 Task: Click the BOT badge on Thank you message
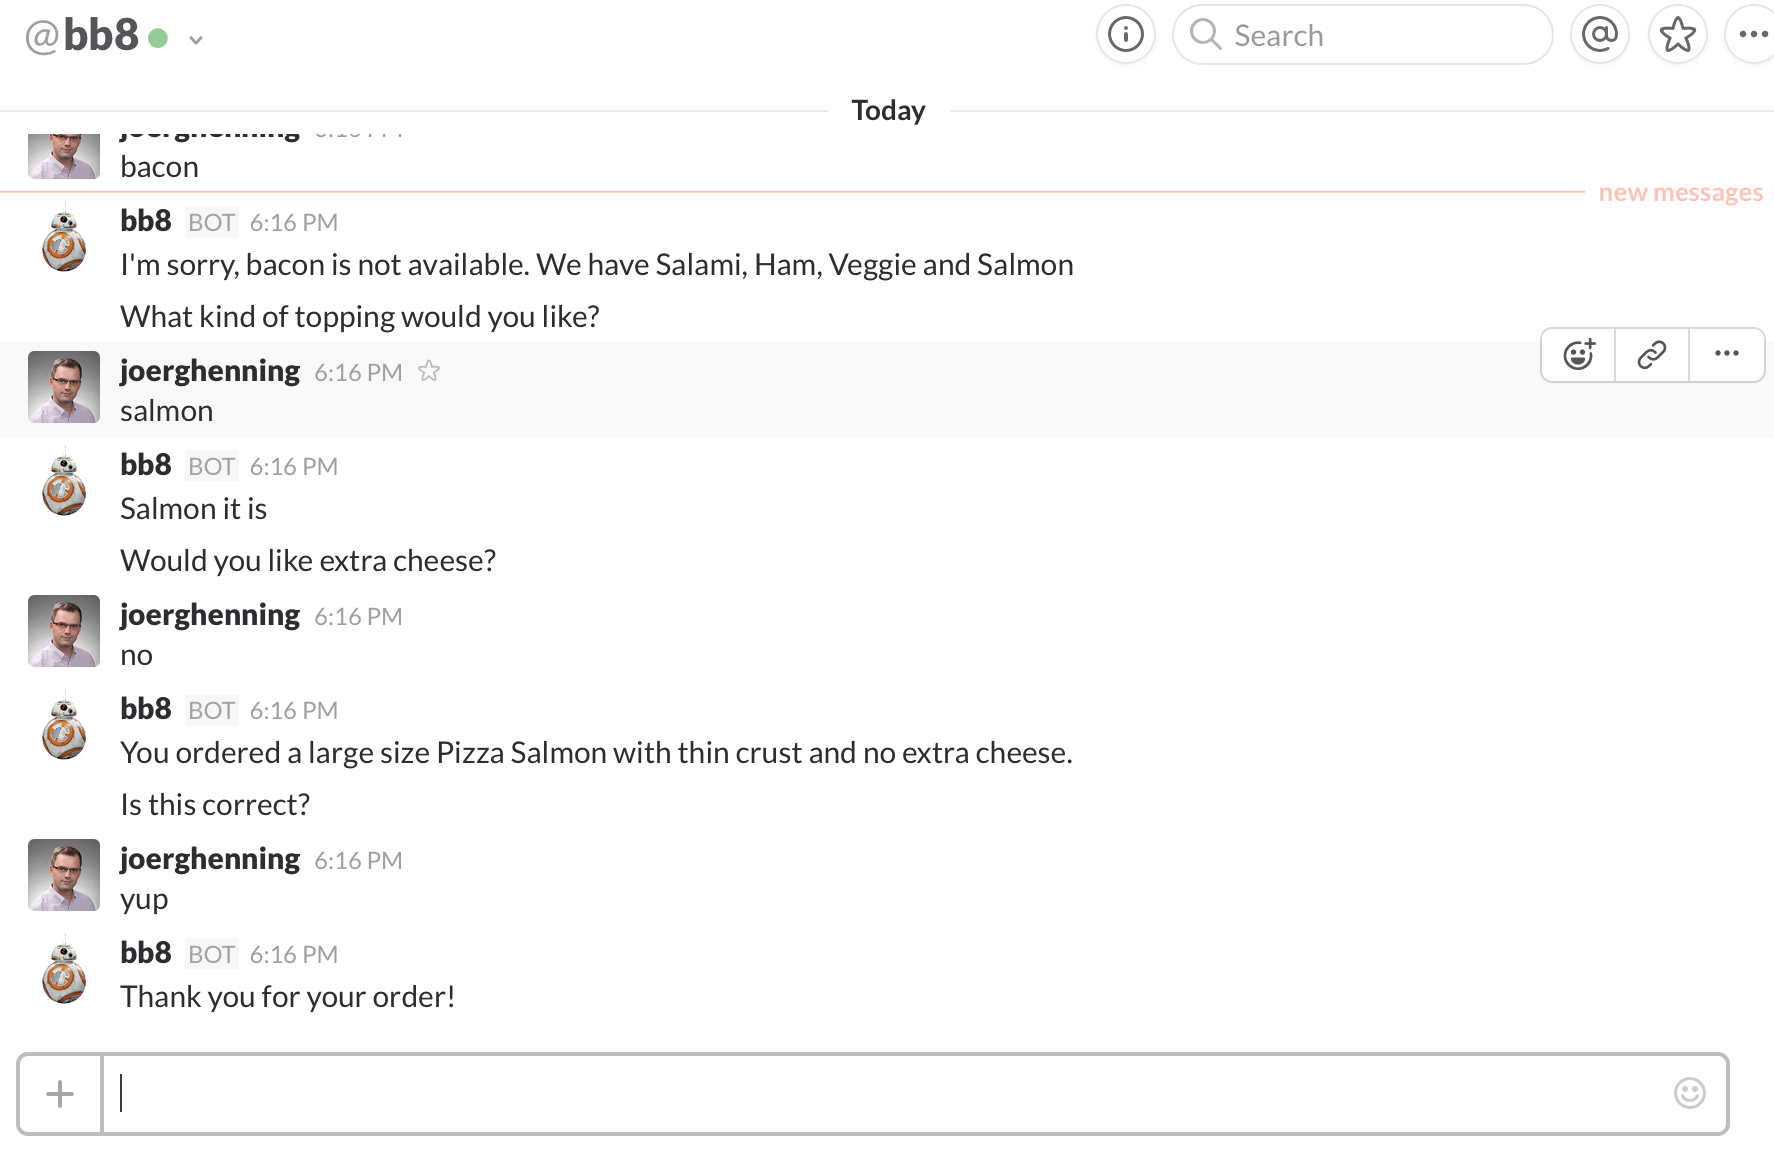click(x=212, y=955)
